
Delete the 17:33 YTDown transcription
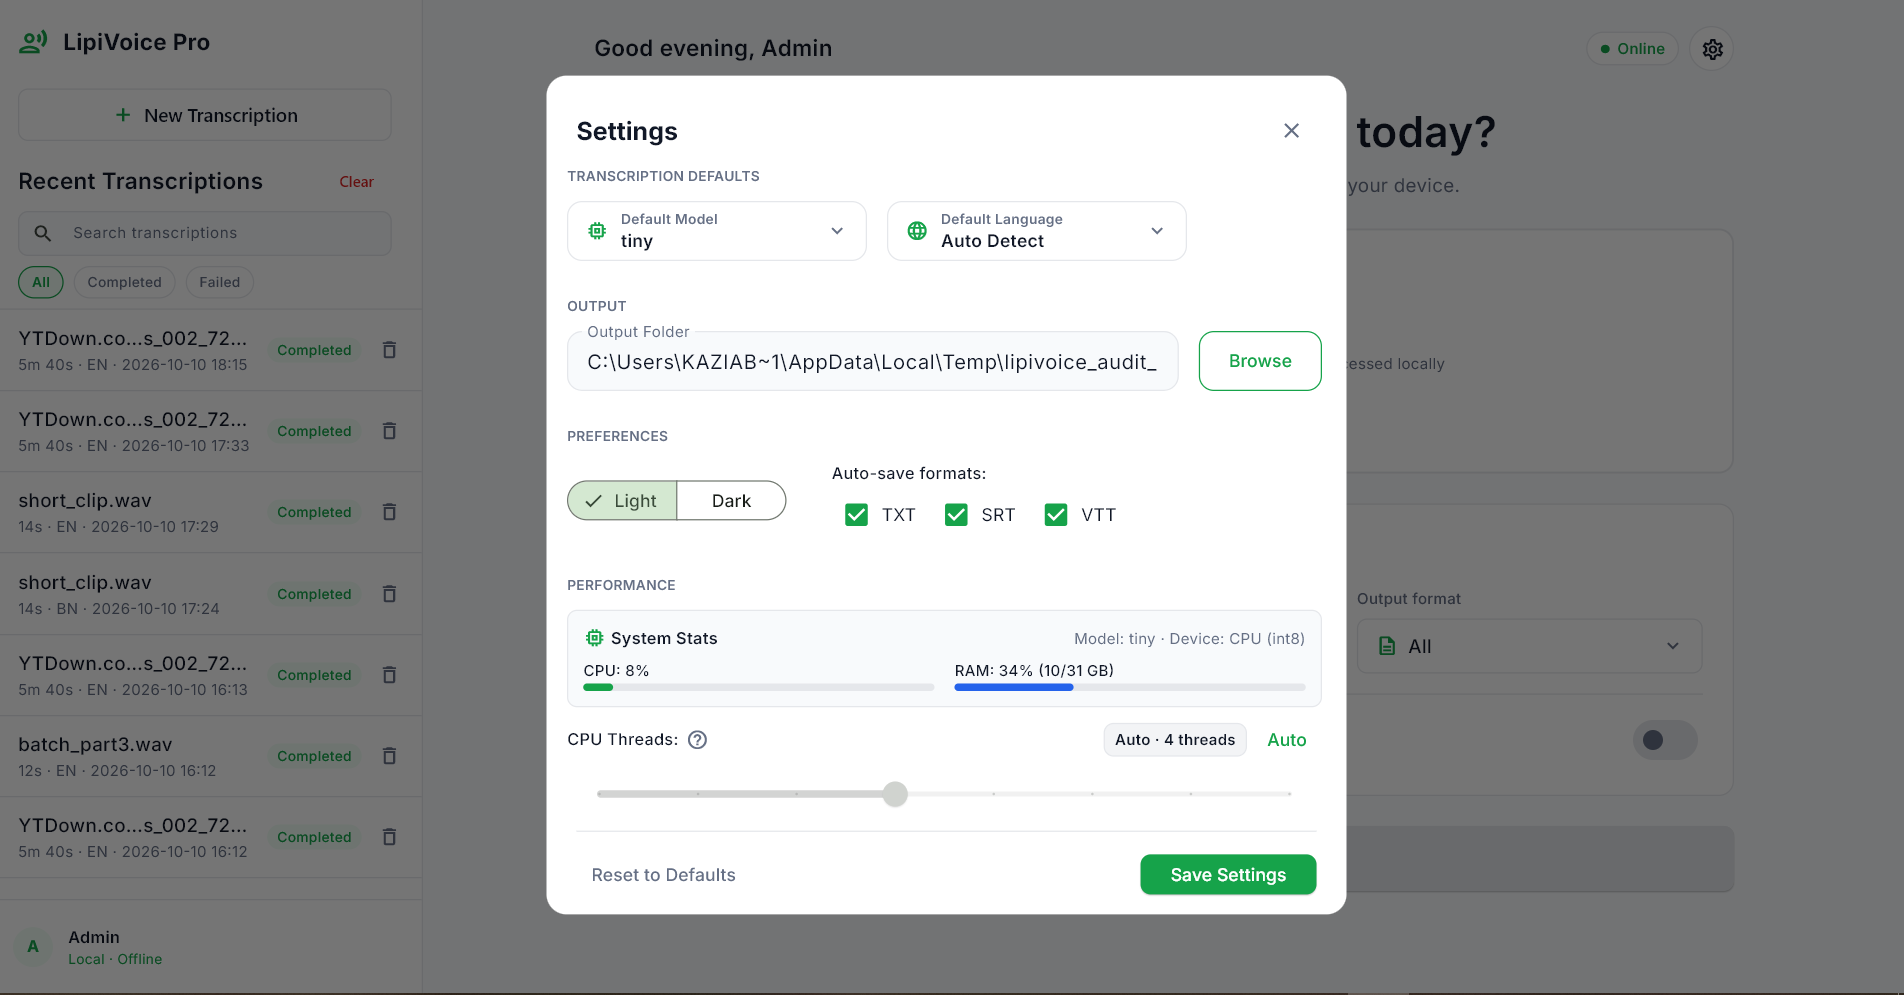[390, 431]
